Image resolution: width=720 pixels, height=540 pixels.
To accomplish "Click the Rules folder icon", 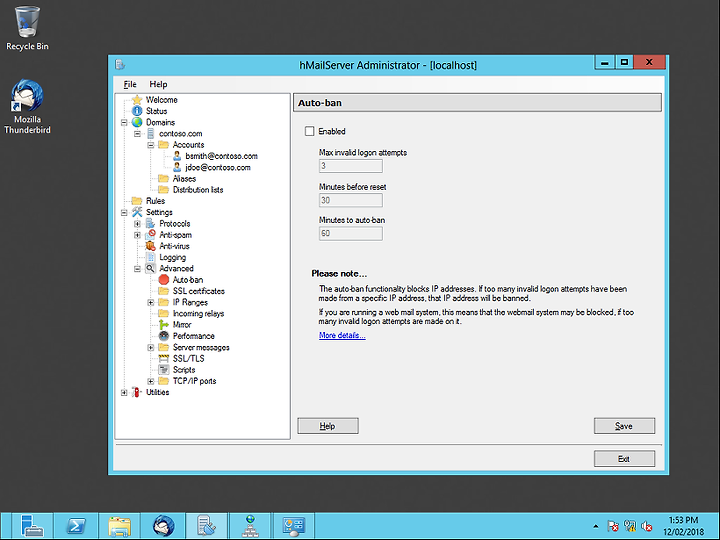I will [x=137, y=201].
